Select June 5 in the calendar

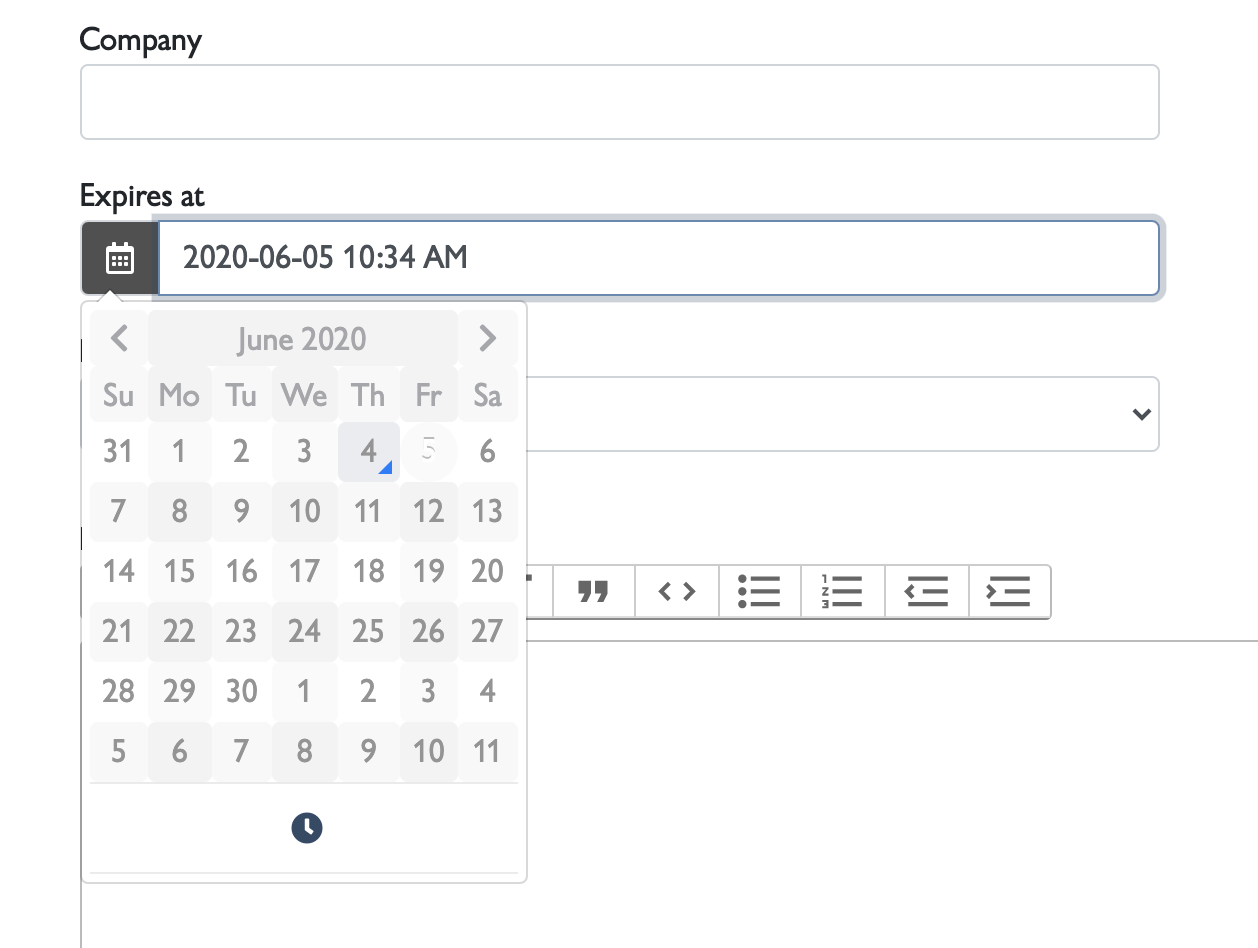(x=428, y=451)
